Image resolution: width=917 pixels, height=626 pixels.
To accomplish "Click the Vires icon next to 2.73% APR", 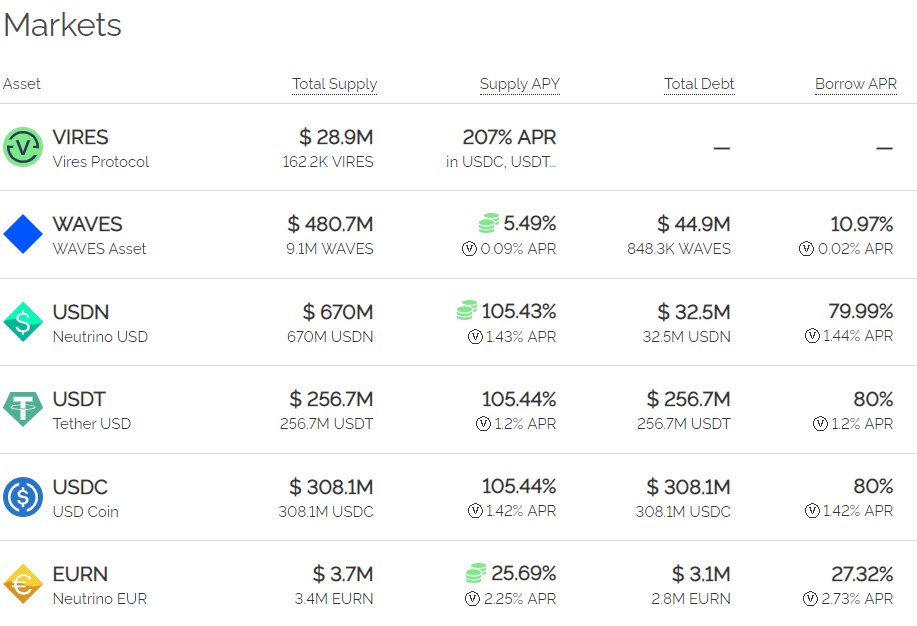I will 810,599.
